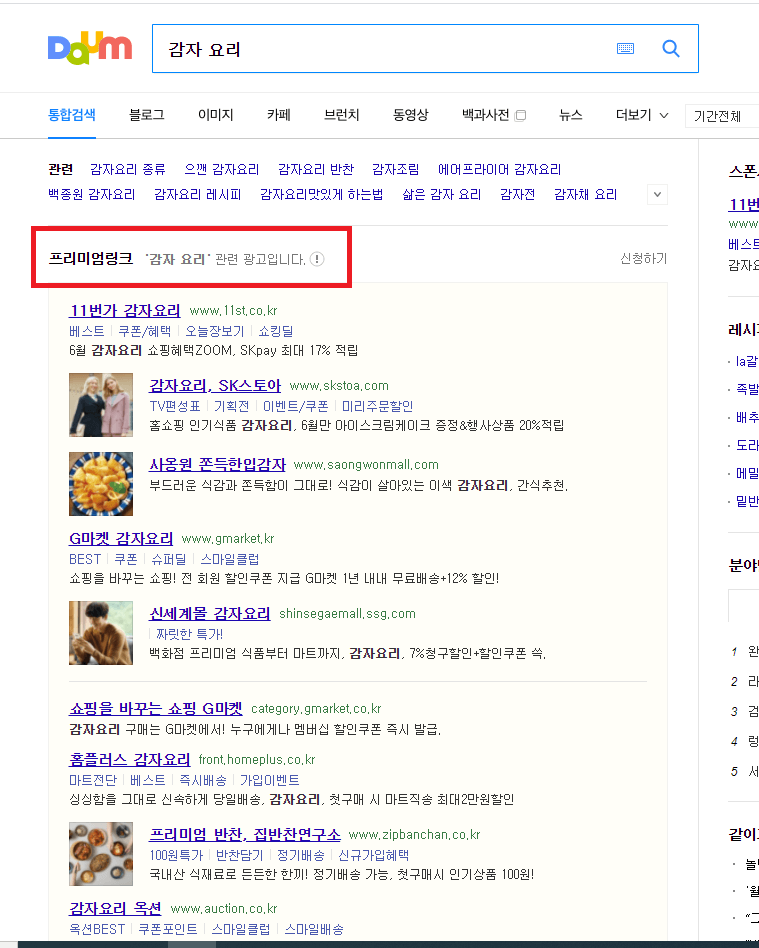Click related search 에어프라이어 감자요리
The height and width of the screenshot is (948, 759).
pos(500,169)
